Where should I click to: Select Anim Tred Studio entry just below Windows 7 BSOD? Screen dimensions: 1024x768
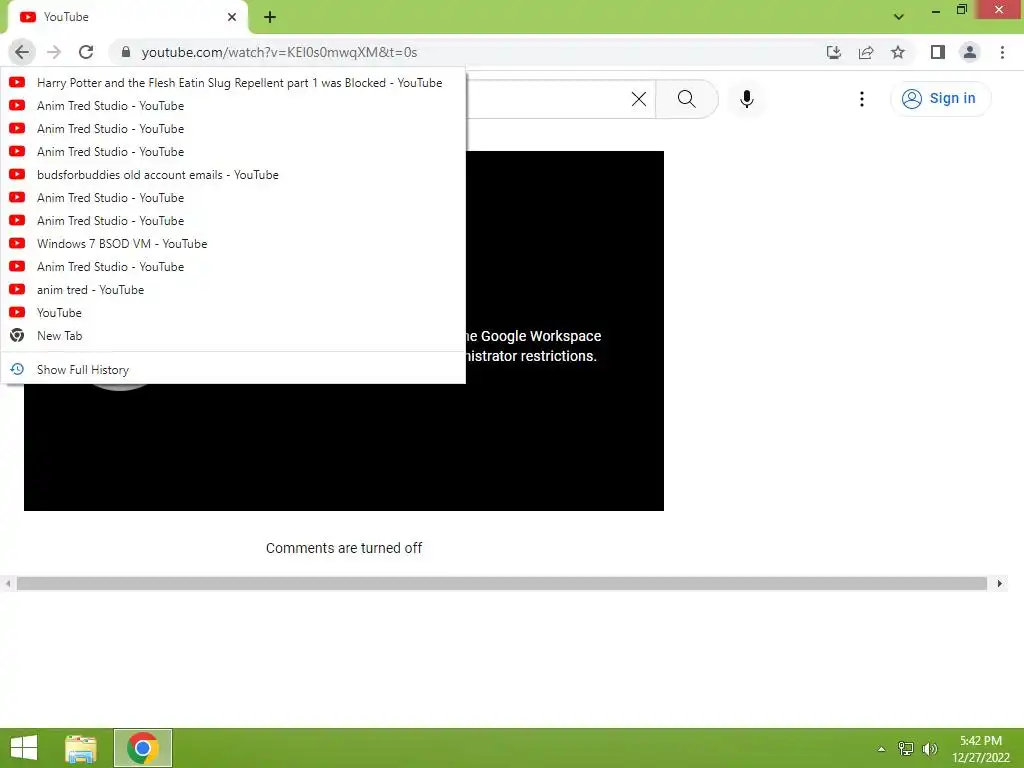(x=233, y=266)
